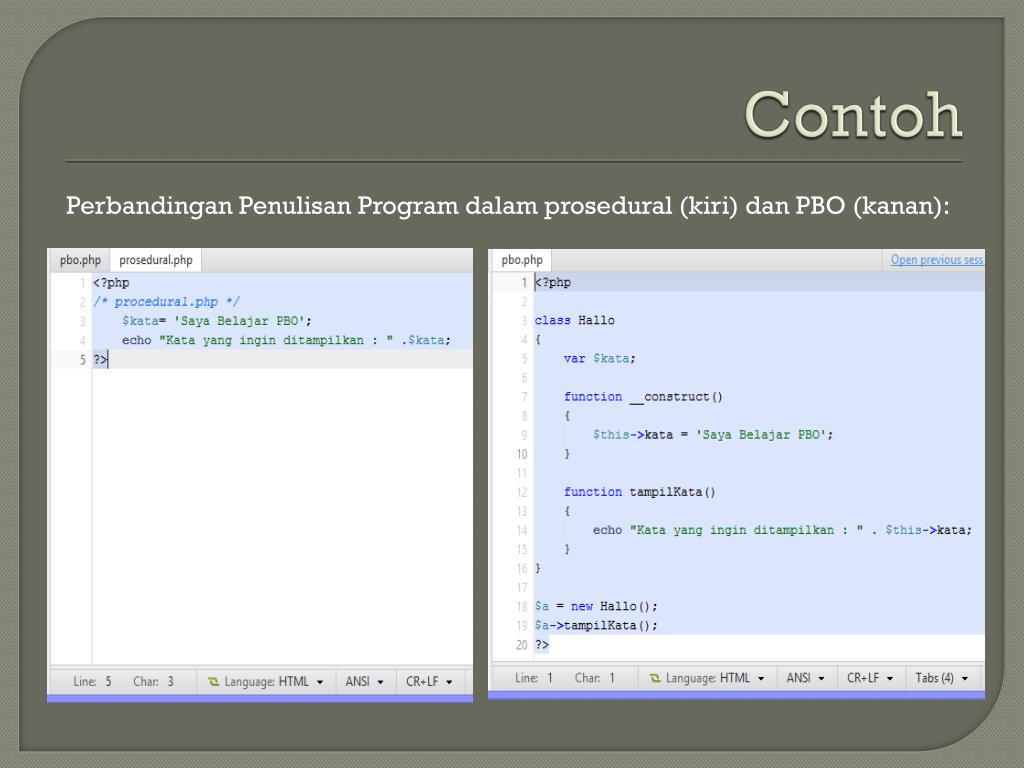The width and height of the screenshot is (1024, 768).
Task: Click the $kata= 'Saya Belajar PBO' line
Action: [217, 321]
